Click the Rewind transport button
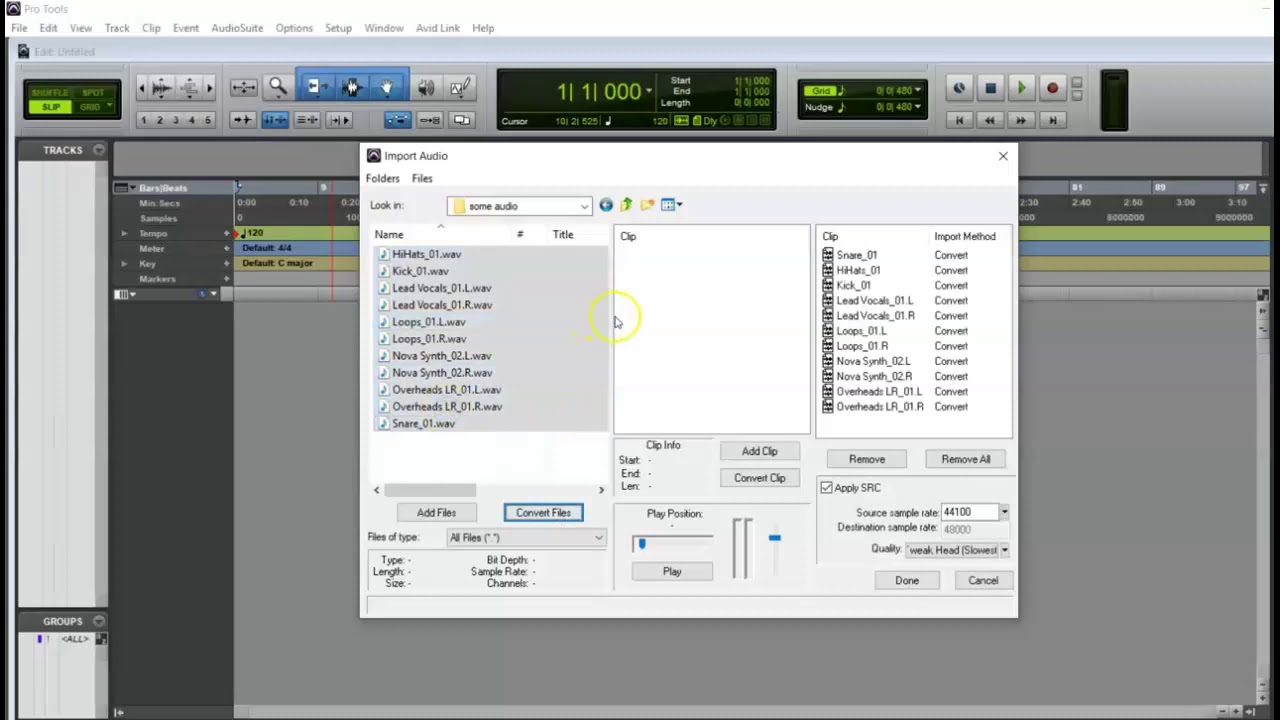1280x720 pixels. pos(990,120)
